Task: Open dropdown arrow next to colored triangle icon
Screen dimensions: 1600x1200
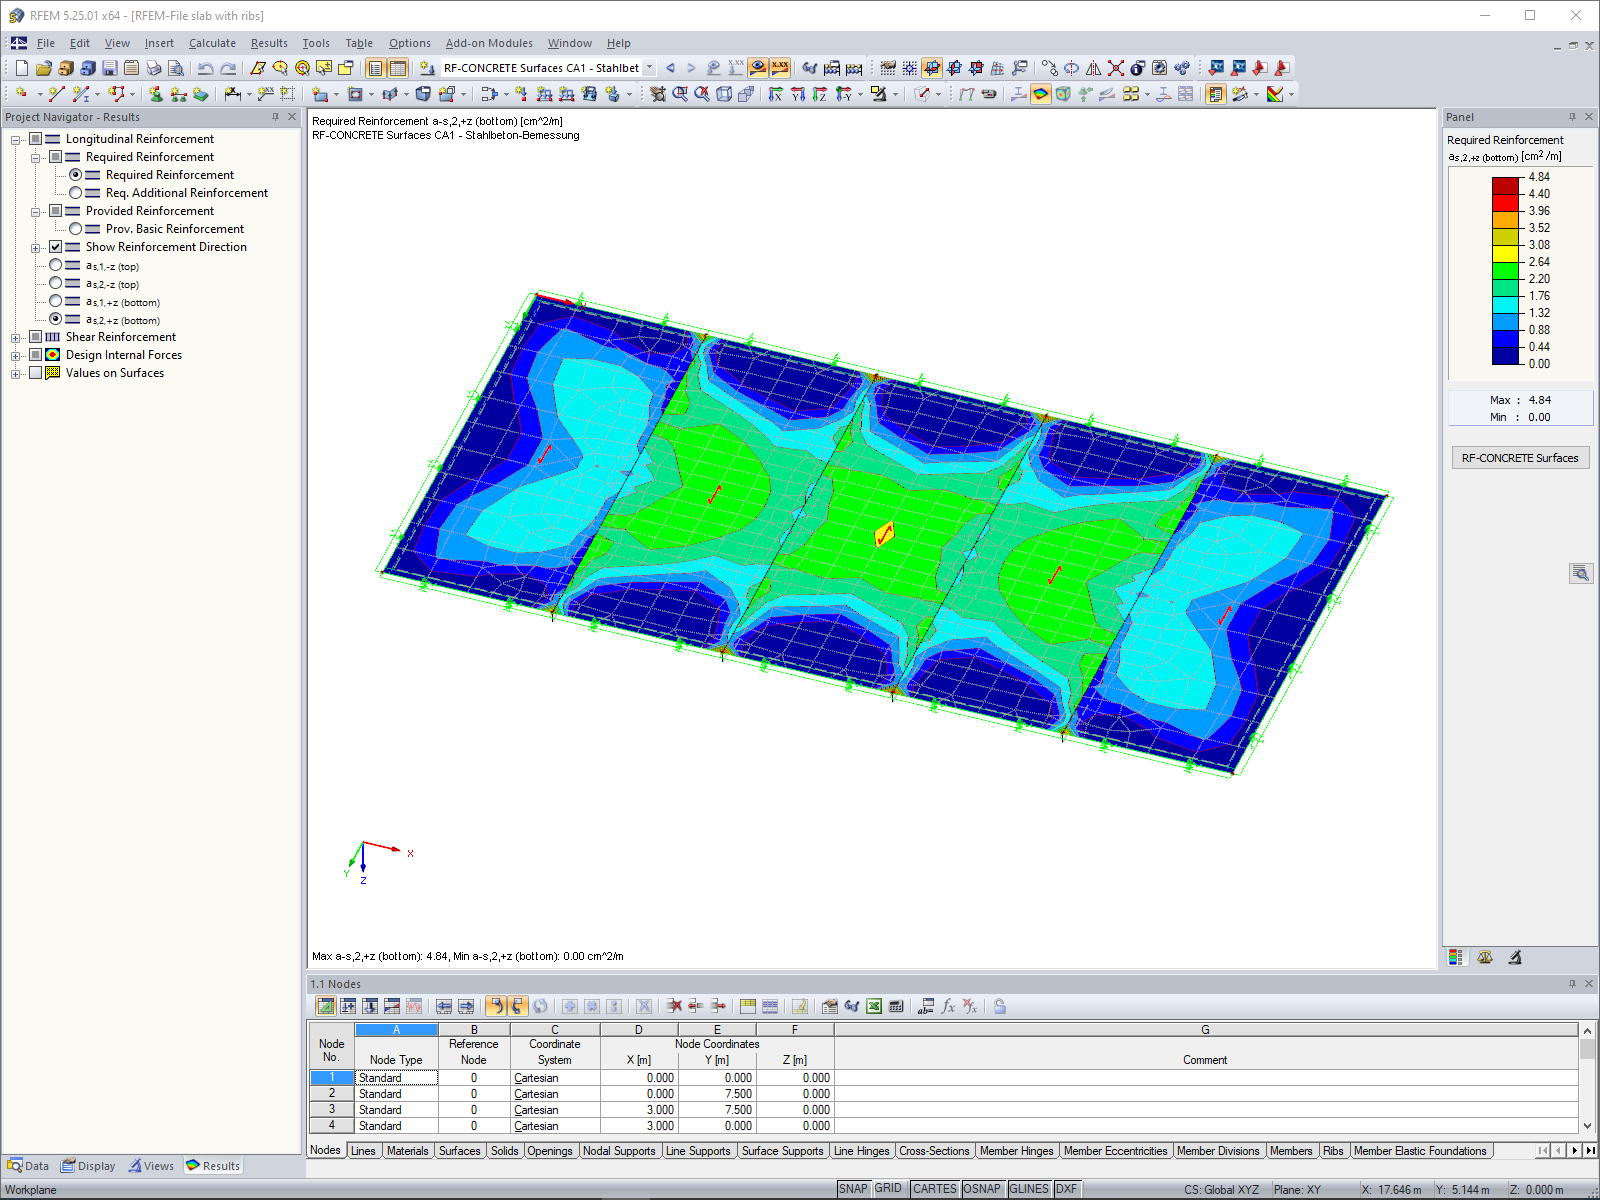Action: (x=1292, y=94)
